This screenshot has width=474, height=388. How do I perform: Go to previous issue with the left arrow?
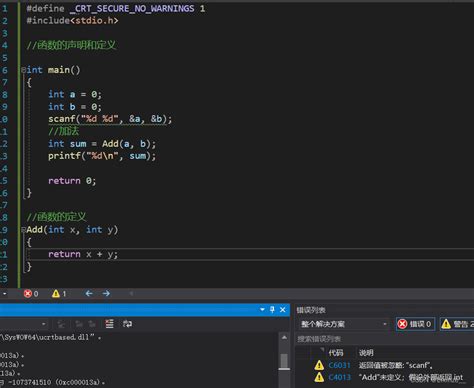(x=89, y=294)
